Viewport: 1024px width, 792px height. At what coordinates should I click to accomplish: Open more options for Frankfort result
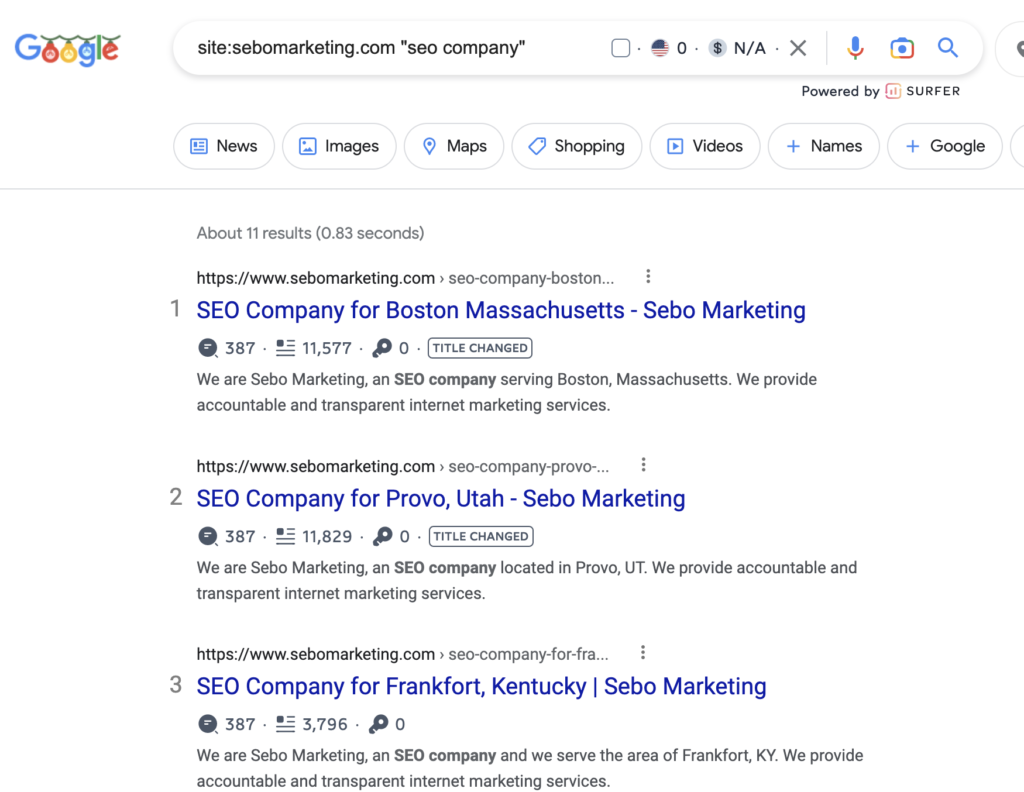pos(643,653)
